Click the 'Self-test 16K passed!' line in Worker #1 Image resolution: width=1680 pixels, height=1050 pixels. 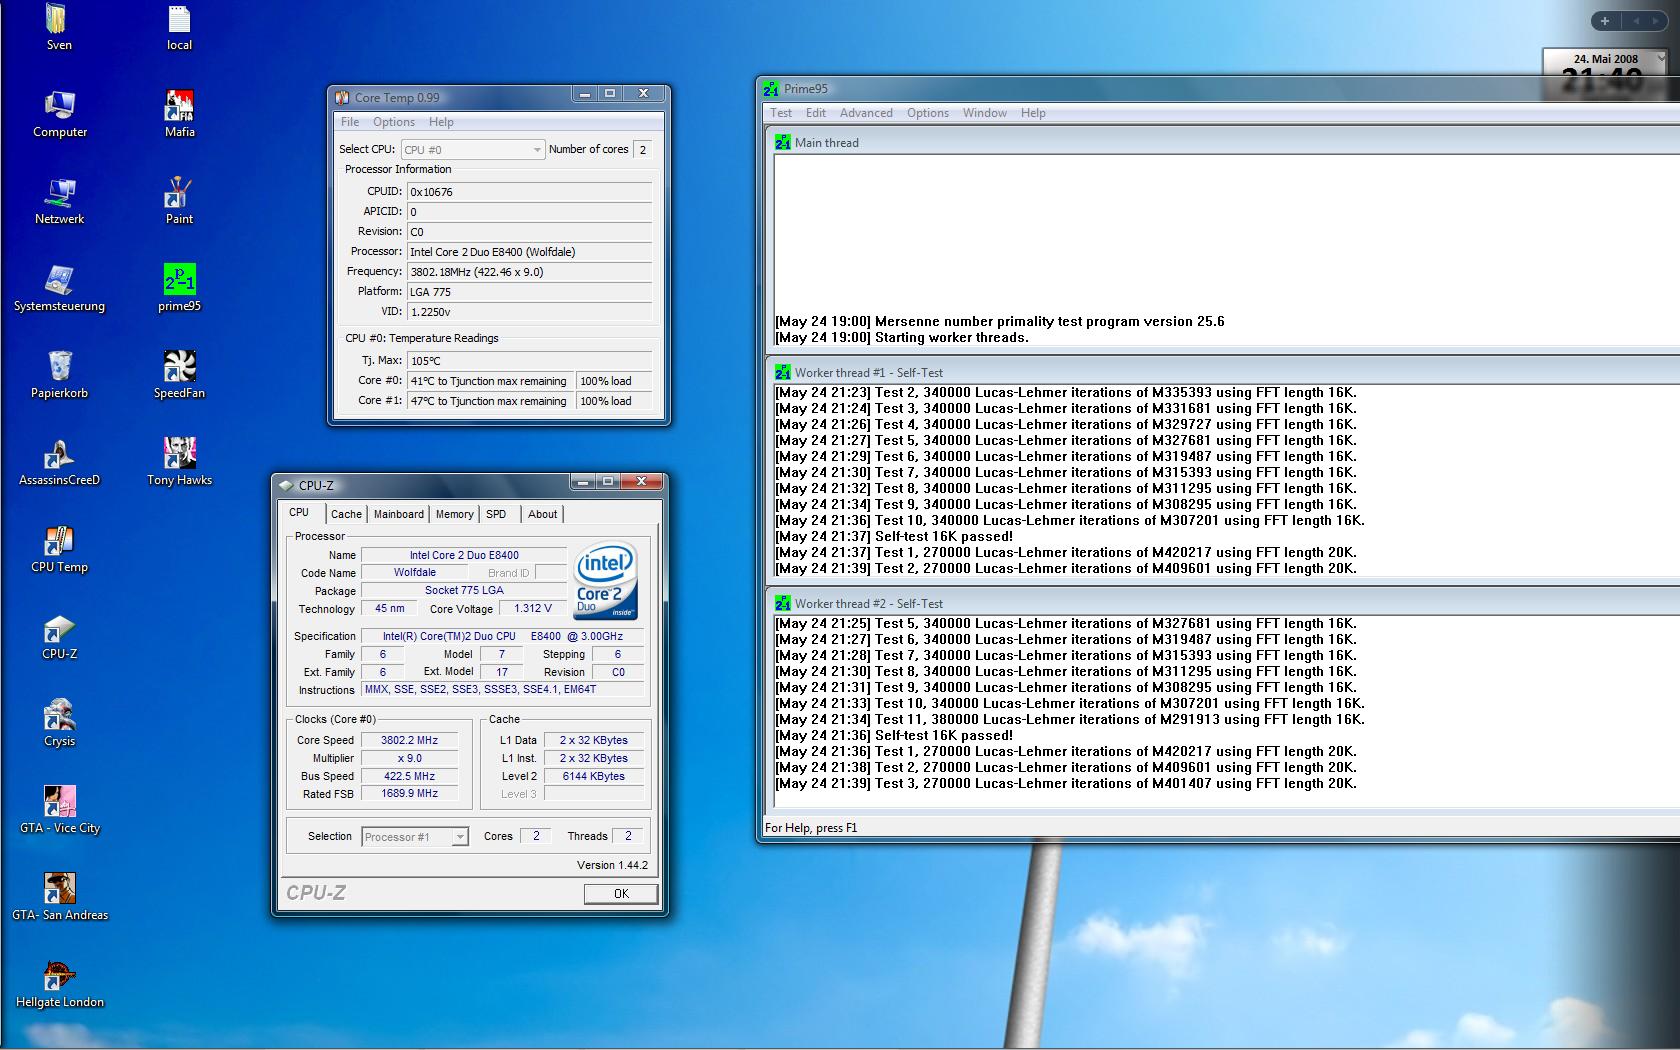pos(894,537)
